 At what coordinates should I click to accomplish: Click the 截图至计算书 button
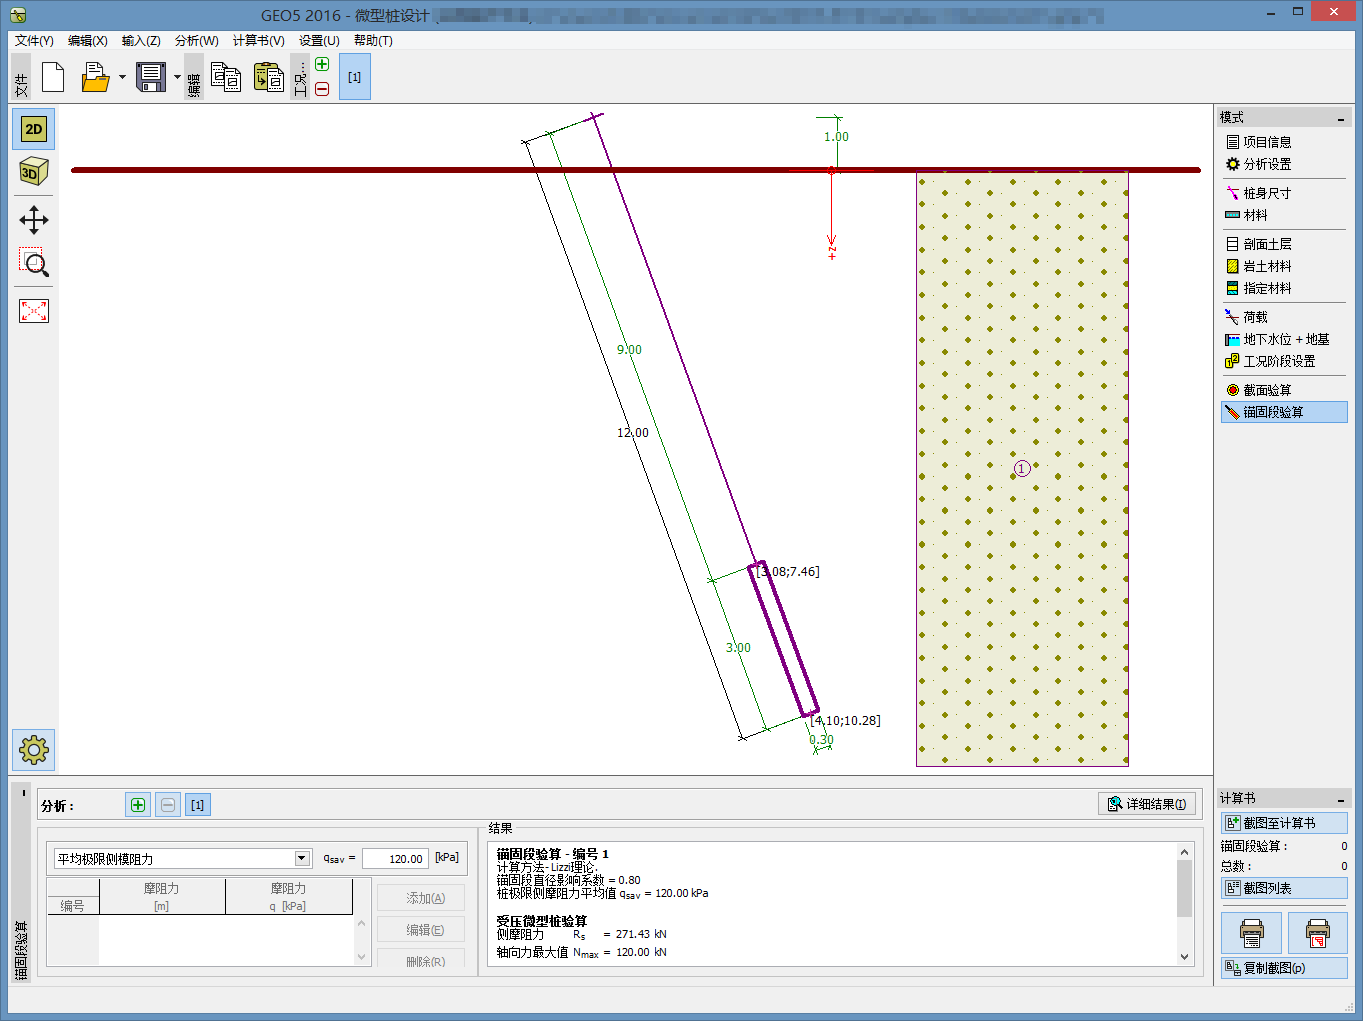[1284, 823]
